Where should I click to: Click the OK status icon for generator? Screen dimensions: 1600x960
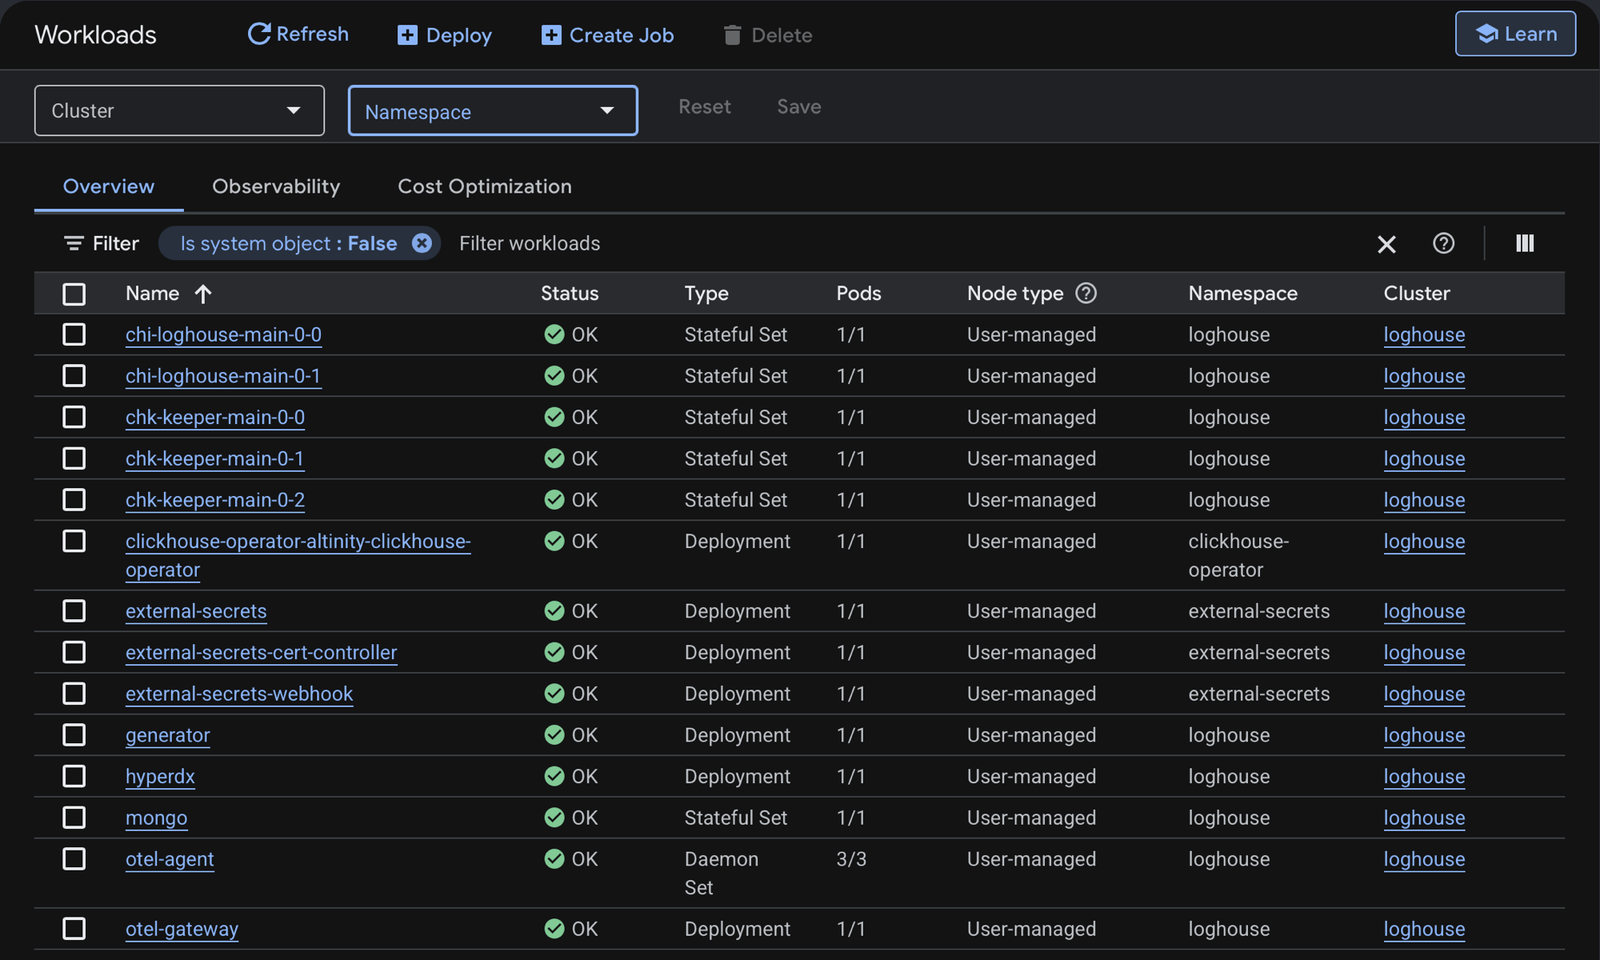(x=554, y=735)
